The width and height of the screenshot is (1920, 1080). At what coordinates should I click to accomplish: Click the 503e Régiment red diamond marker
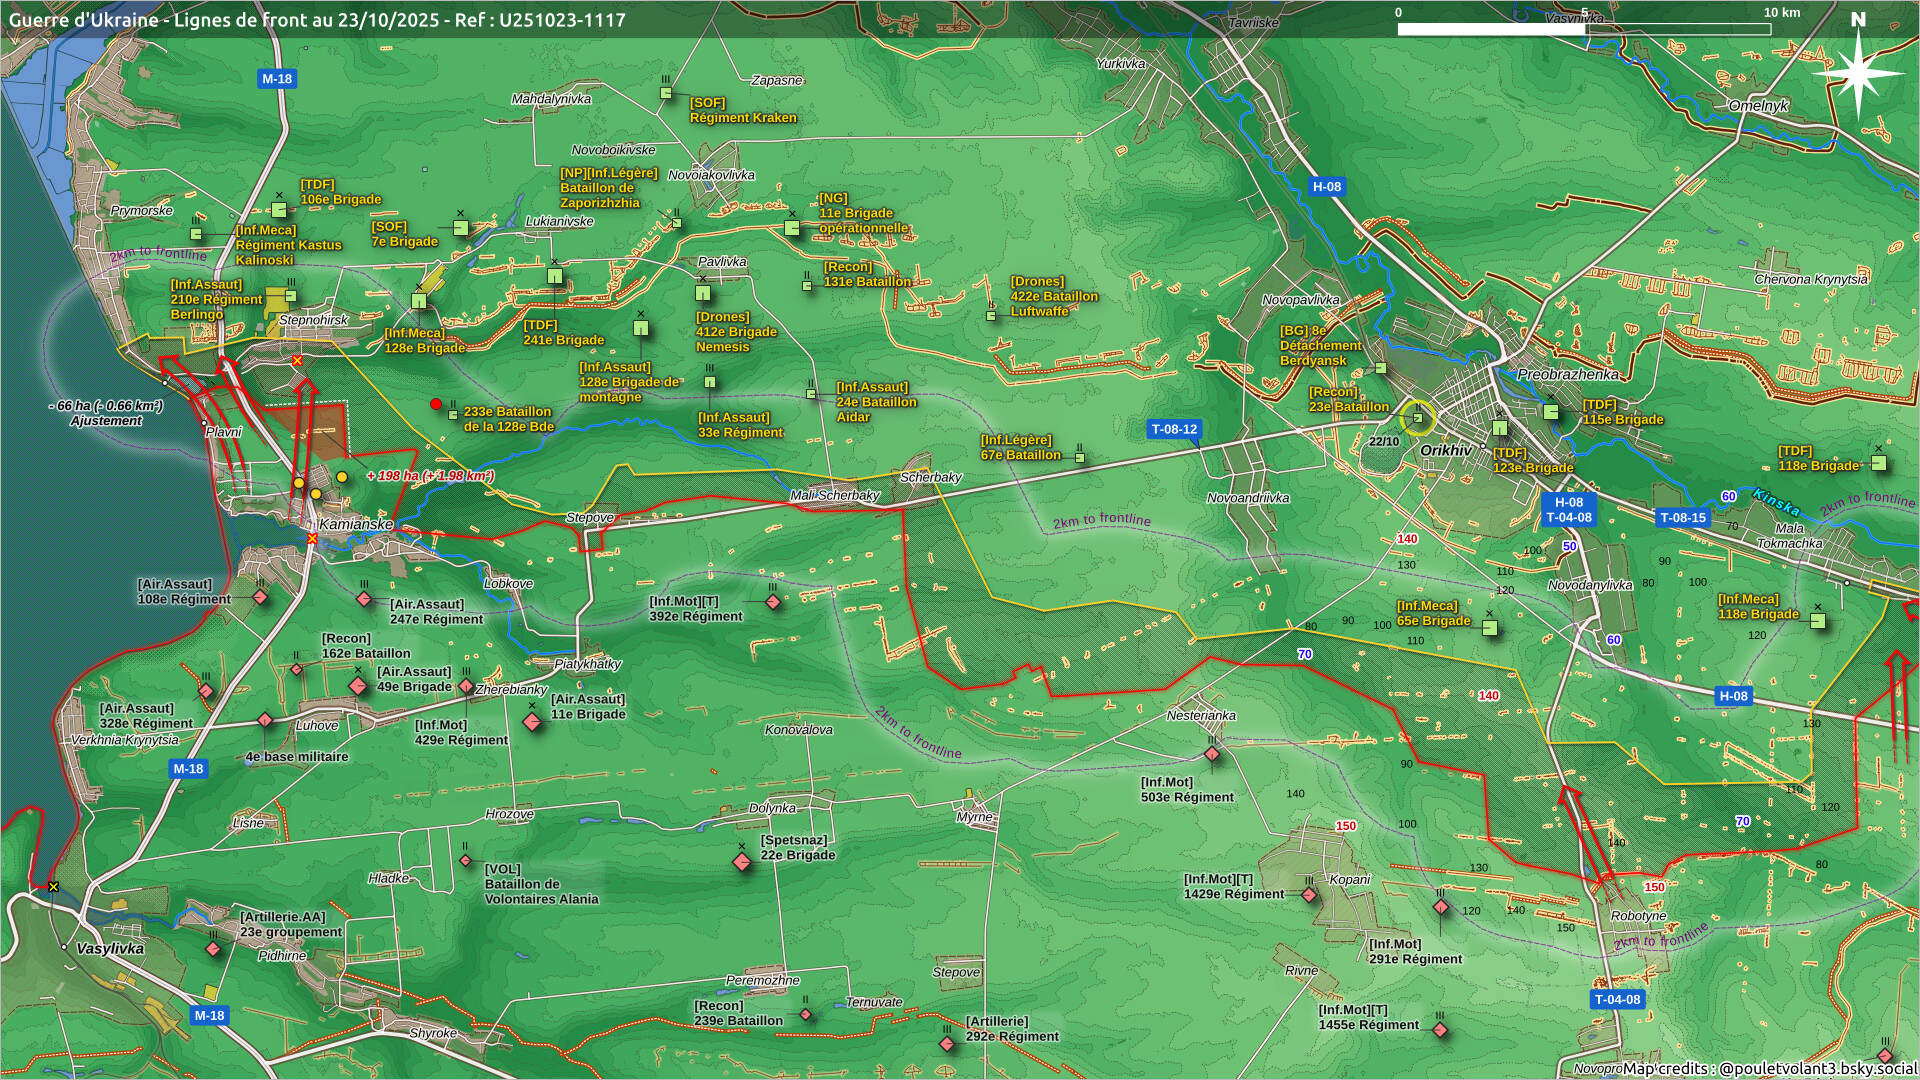(1212, 755)
